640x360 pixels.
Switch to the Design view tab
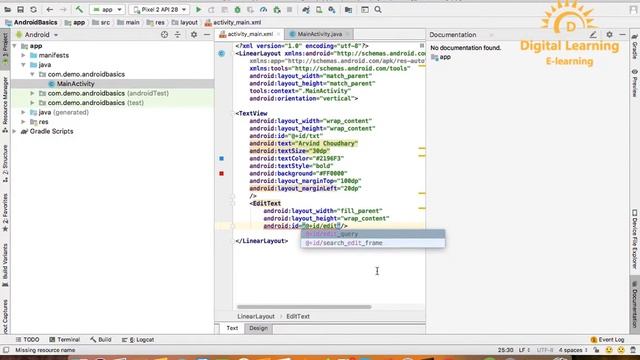258,328
